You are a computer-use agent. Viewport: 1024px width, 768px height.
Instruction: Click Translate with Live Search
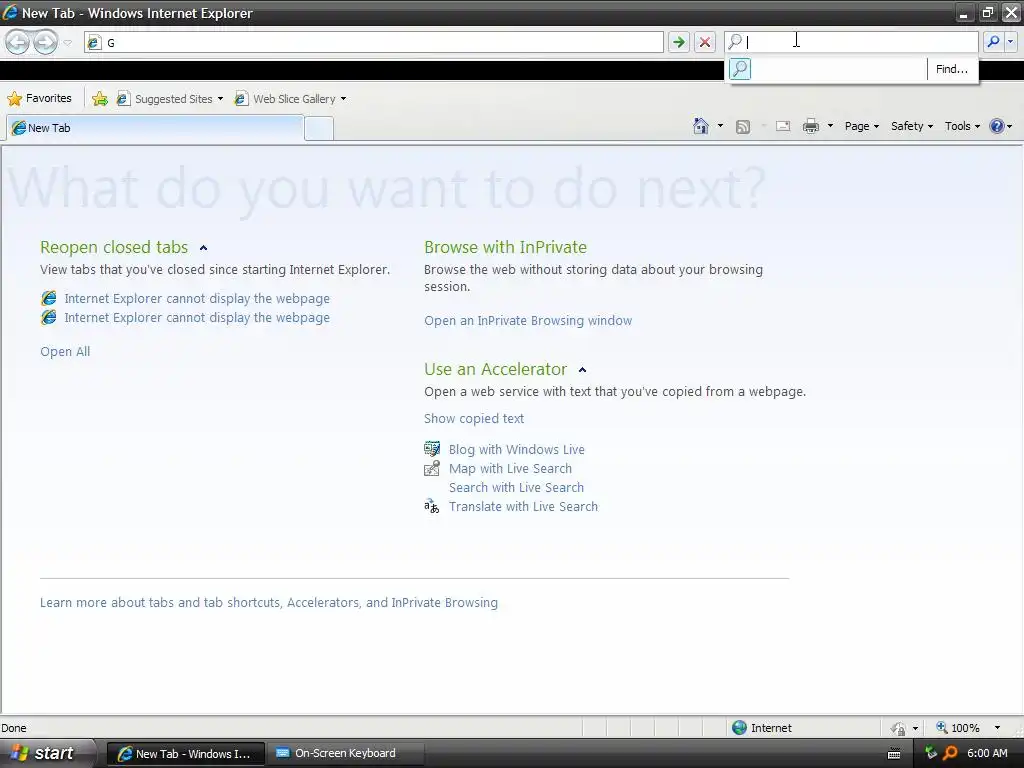523,506
